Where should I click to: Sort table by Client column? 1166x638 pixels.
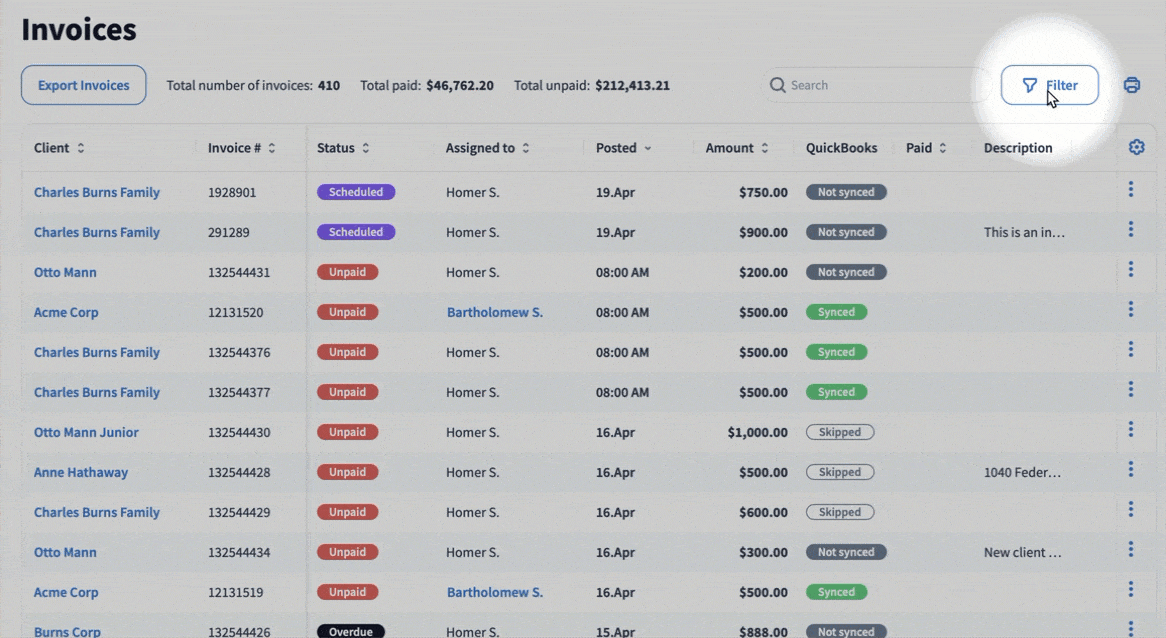click(59, 148)
